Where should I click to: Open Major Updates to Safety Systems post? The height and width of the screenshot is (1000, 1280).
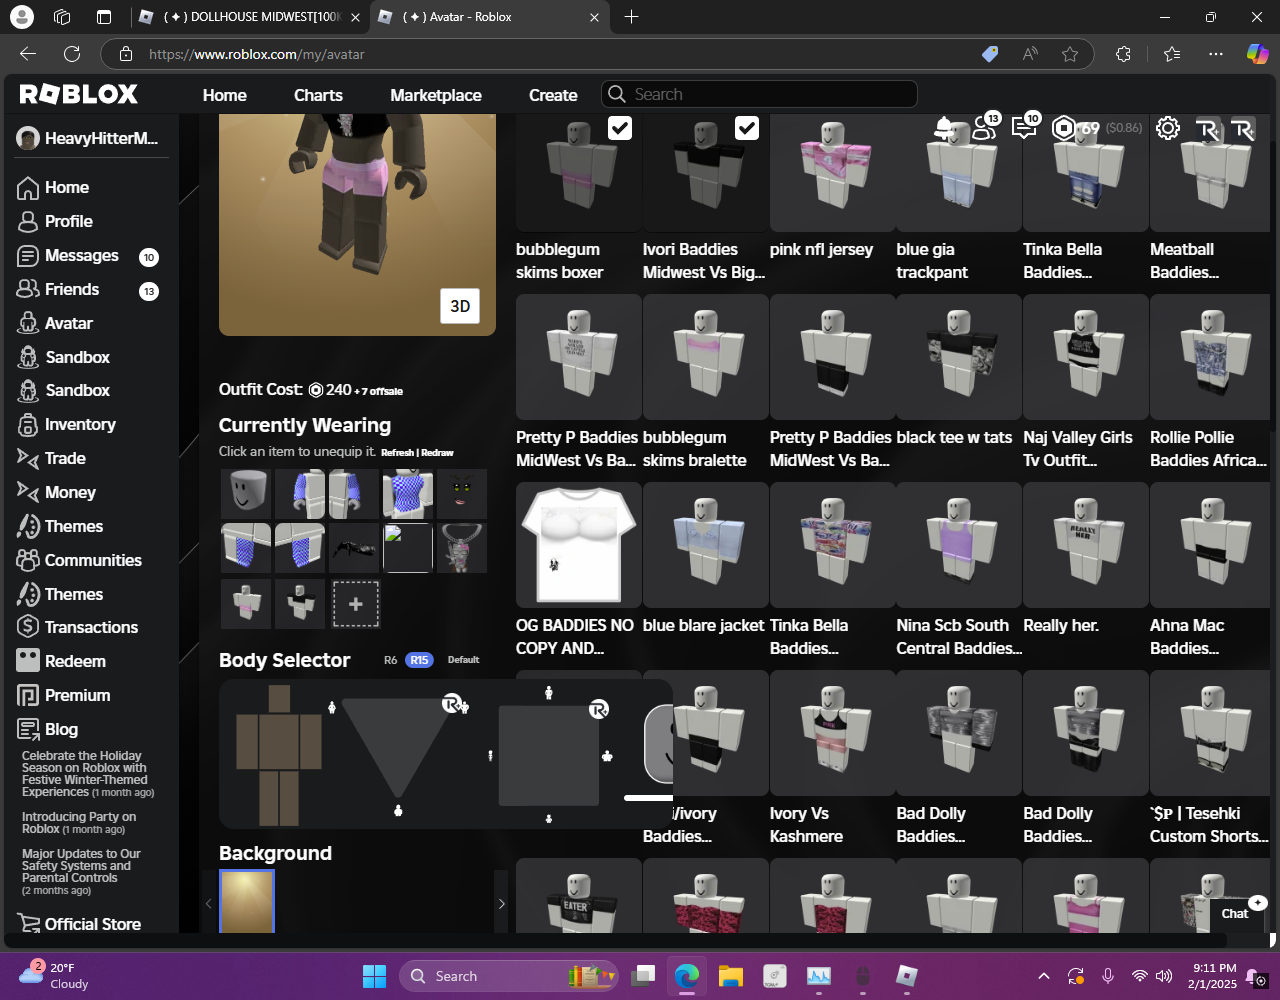click(82, 872)
